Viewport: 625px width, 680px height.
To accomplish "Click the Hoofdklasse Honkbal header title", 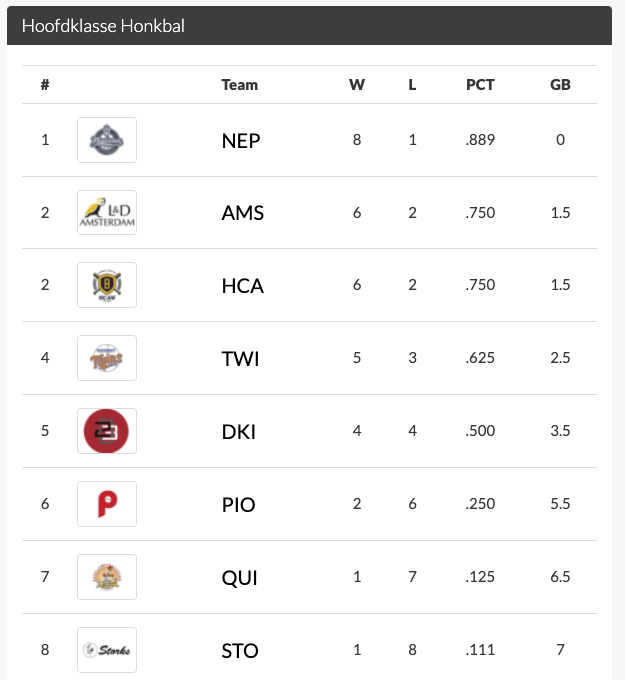I will 103,26.
